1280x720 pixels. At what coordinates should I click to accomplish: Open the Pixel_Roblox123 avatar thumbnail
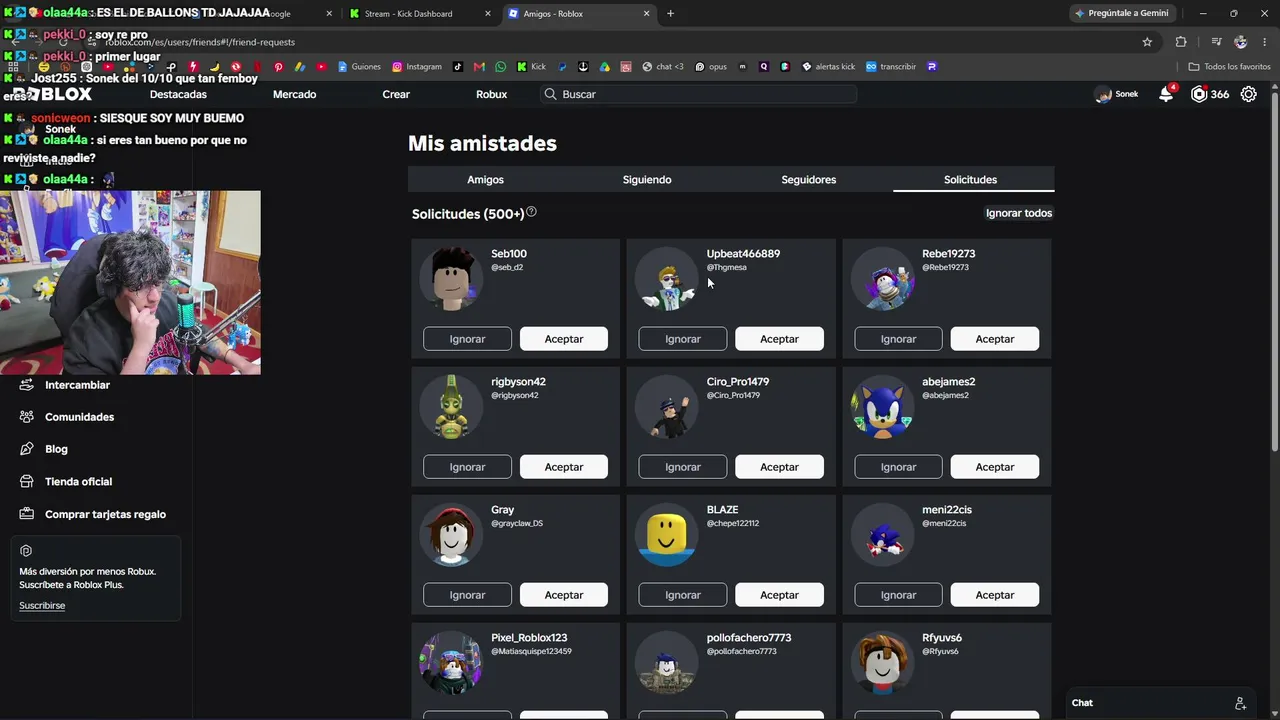[x=451, y=663]
